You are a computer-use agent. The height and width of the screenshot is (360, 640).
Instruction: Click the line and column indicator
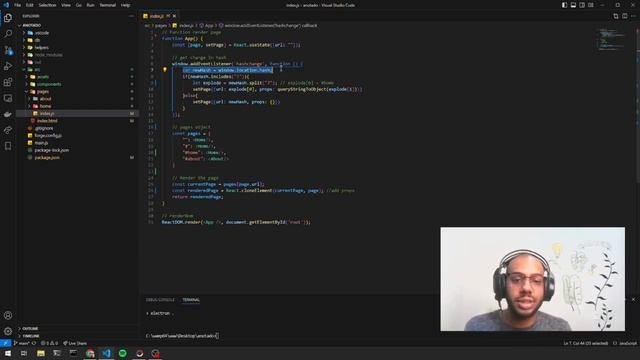(x=586, y=343)
